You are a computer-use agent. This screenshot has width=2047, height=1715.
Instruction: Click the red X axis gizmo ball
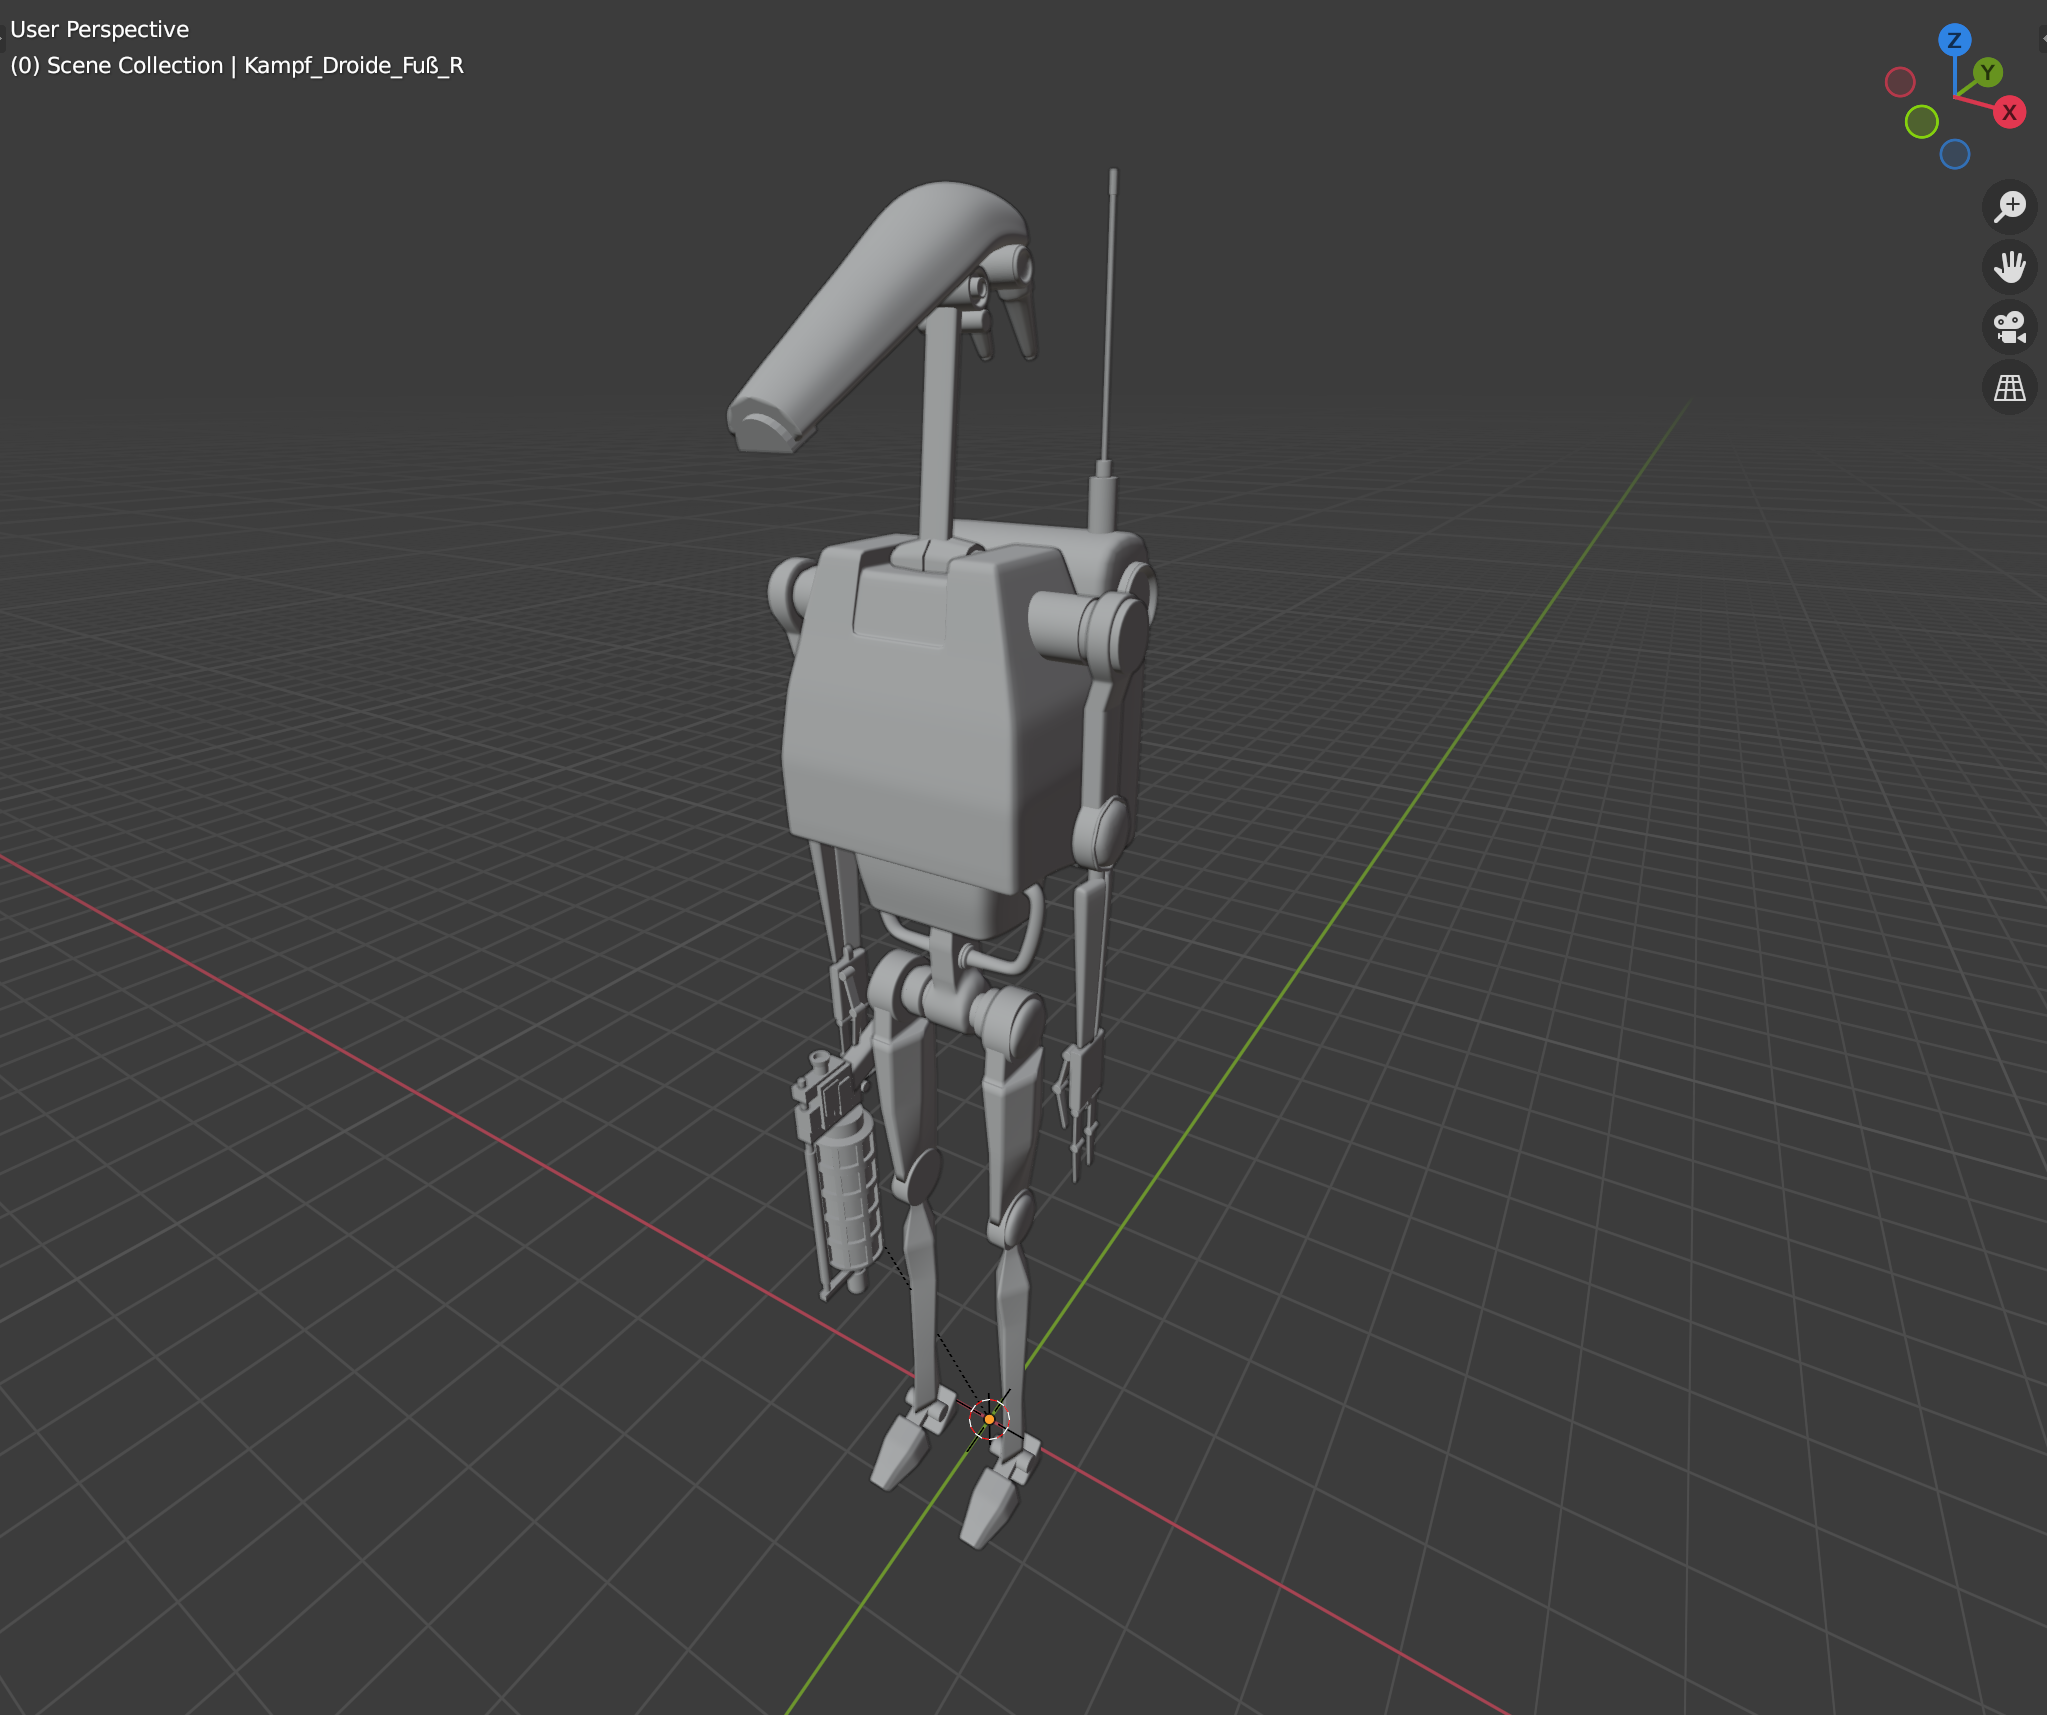[2008, 112]
